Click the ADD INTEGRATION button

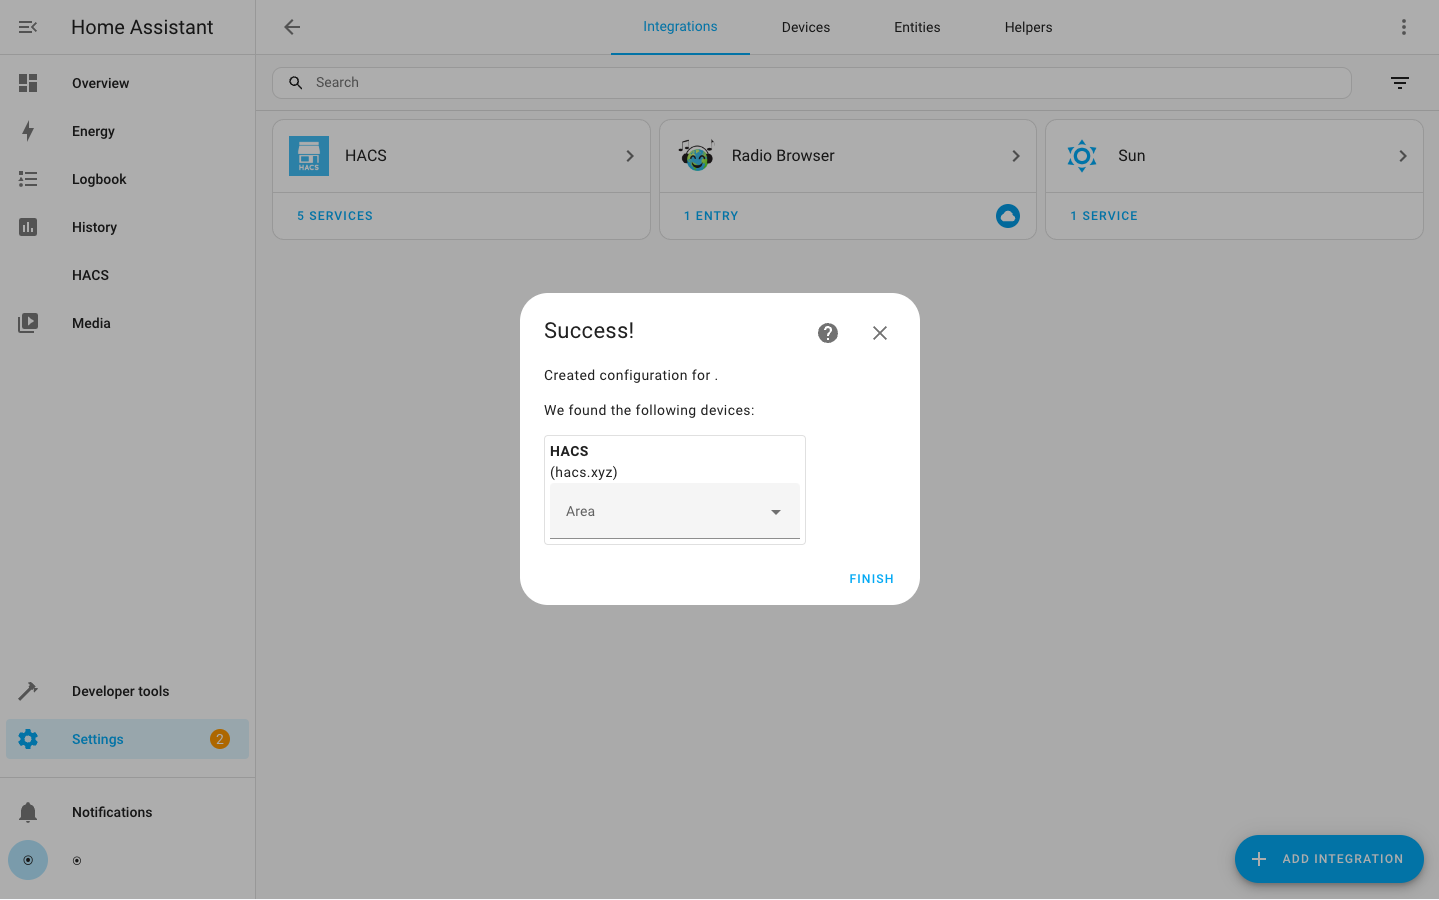(1328, 859)
